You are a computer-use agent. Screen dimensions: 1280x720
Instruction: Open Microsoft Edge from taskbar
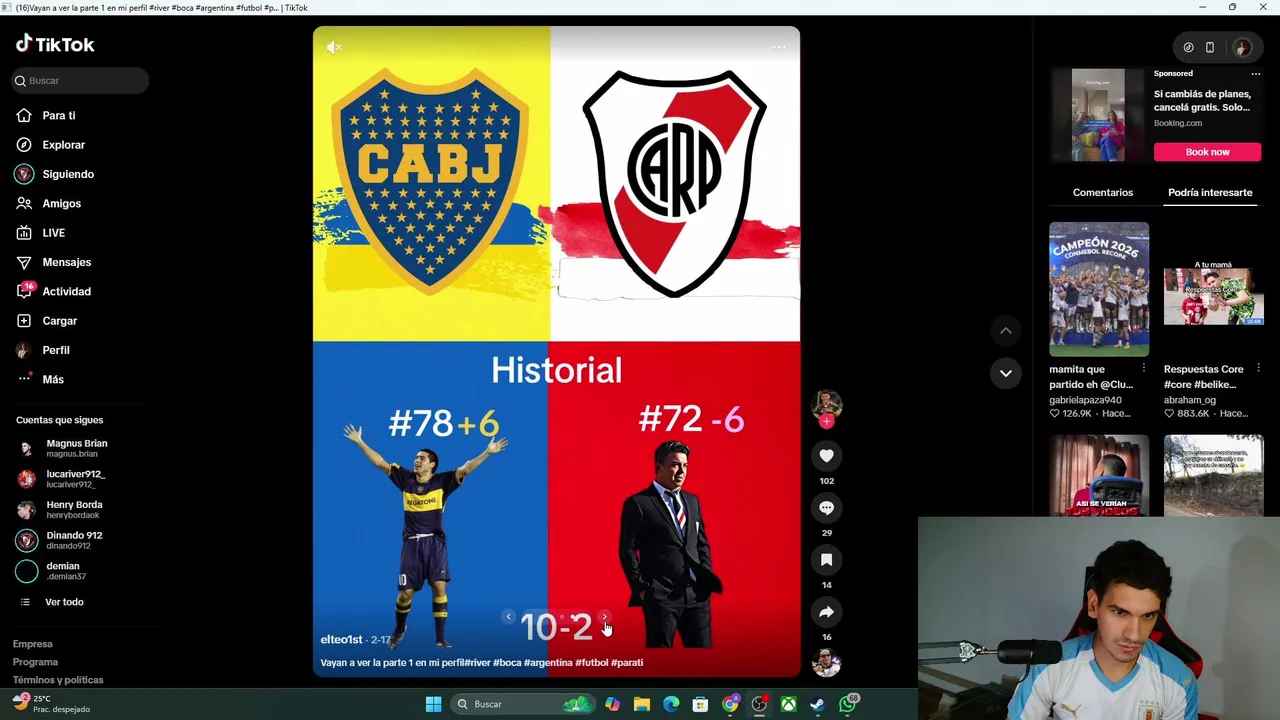click(671, 704)
